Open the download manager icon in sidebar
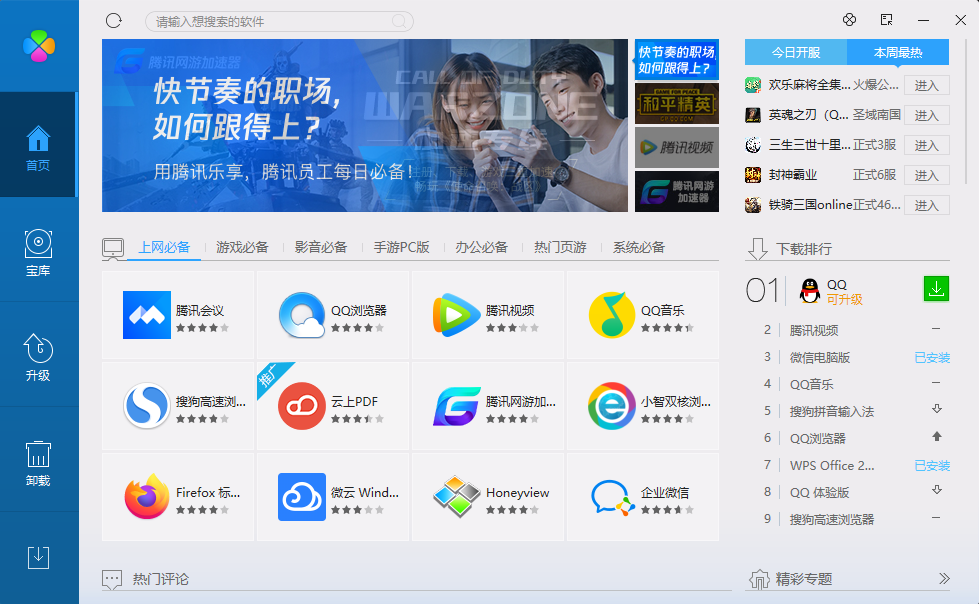This screenshot has height=604, width=979. point(38,557)
